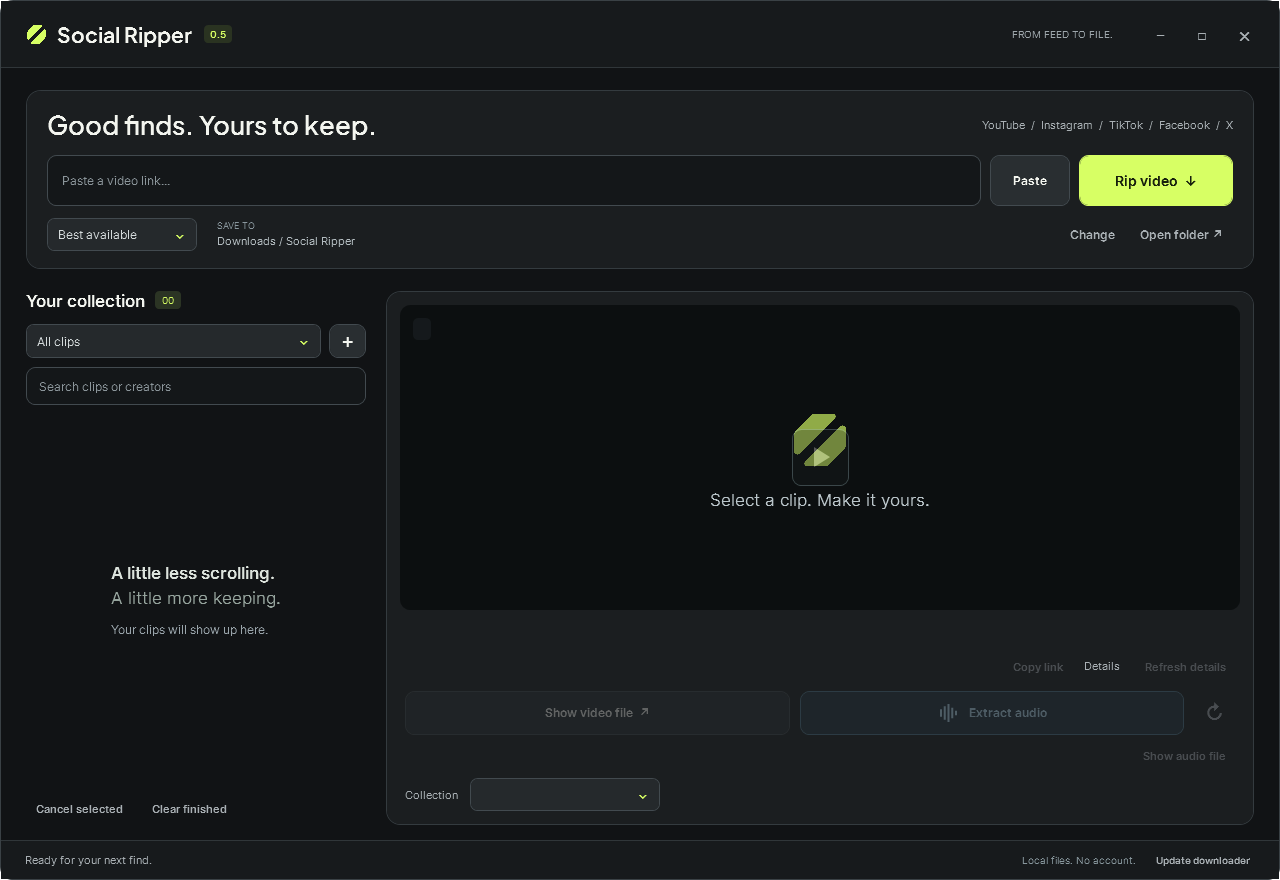The image size is (1280, 880).
Task: Close the Social Ripper window
Action: [x=1245, y=36]
